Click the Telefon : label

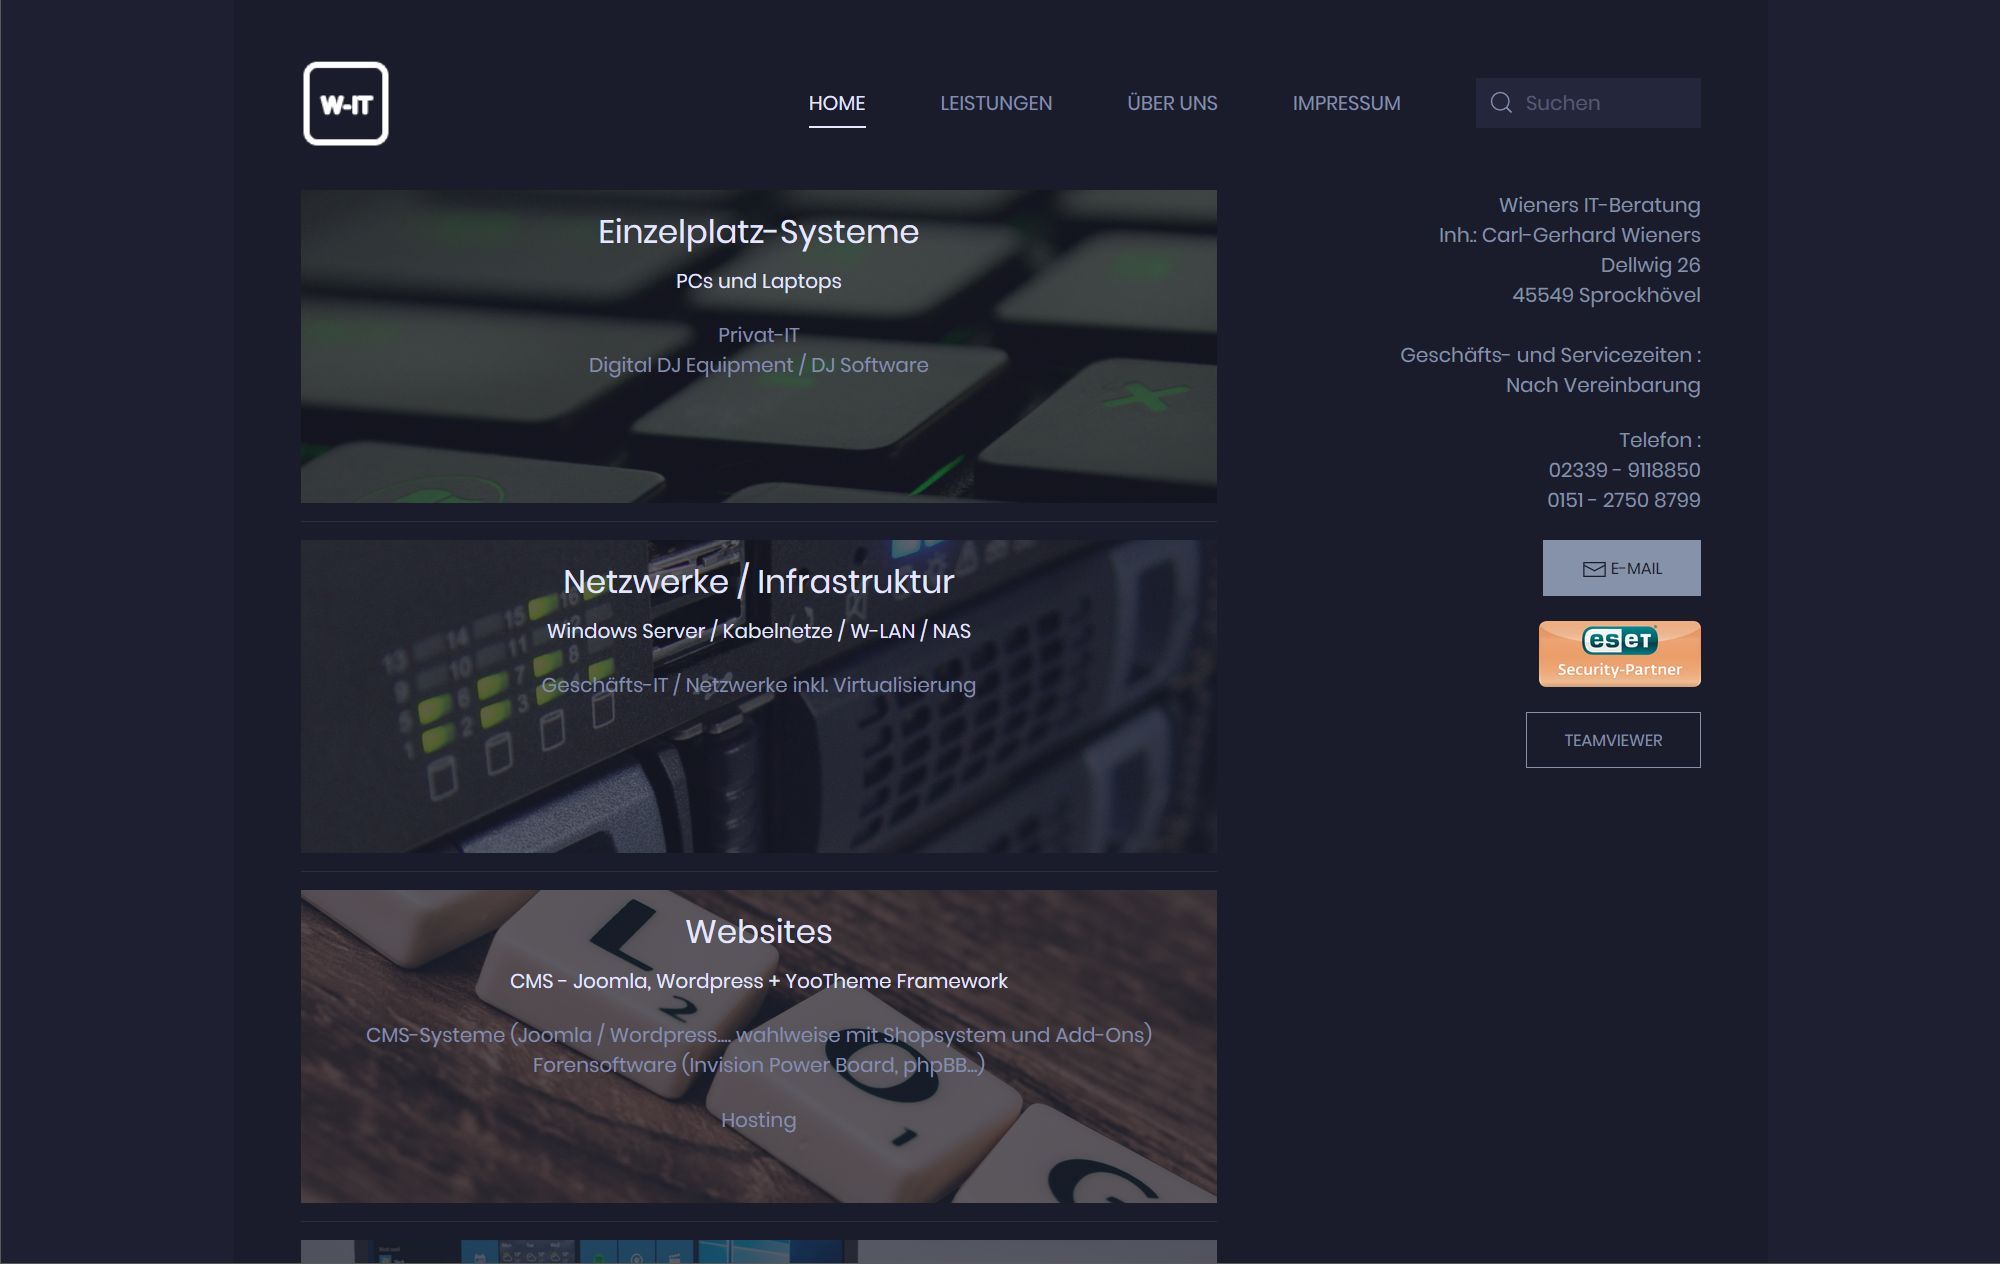pos(1660,440)
